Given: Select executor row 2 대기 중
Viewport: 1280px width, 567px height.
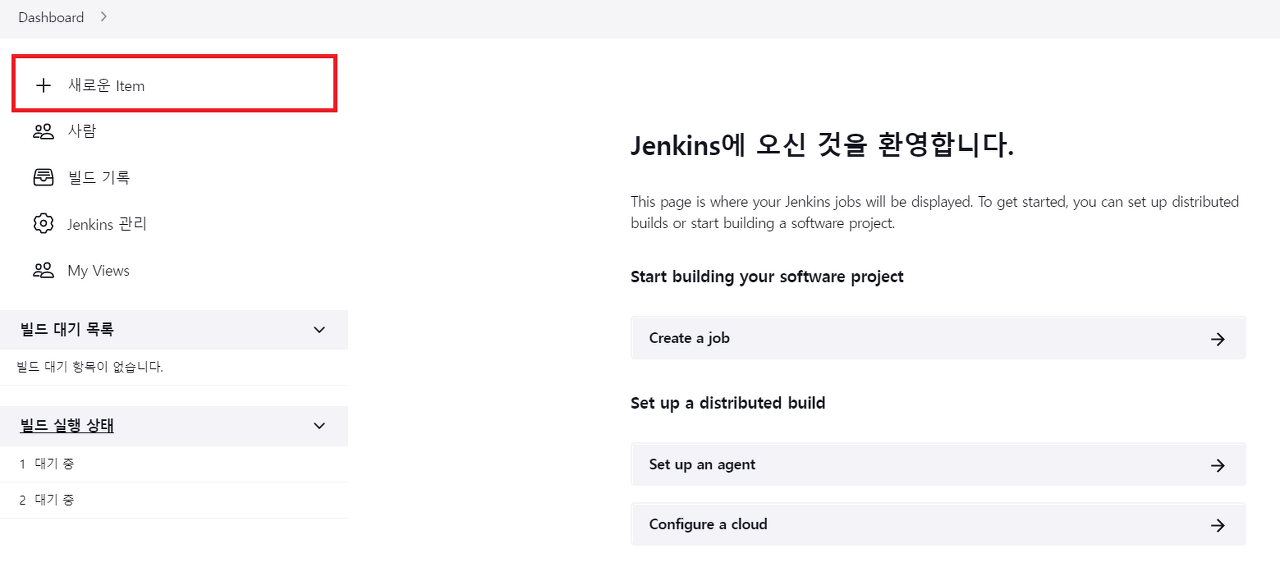Looking at the screenshot, I should click(174, 500).
